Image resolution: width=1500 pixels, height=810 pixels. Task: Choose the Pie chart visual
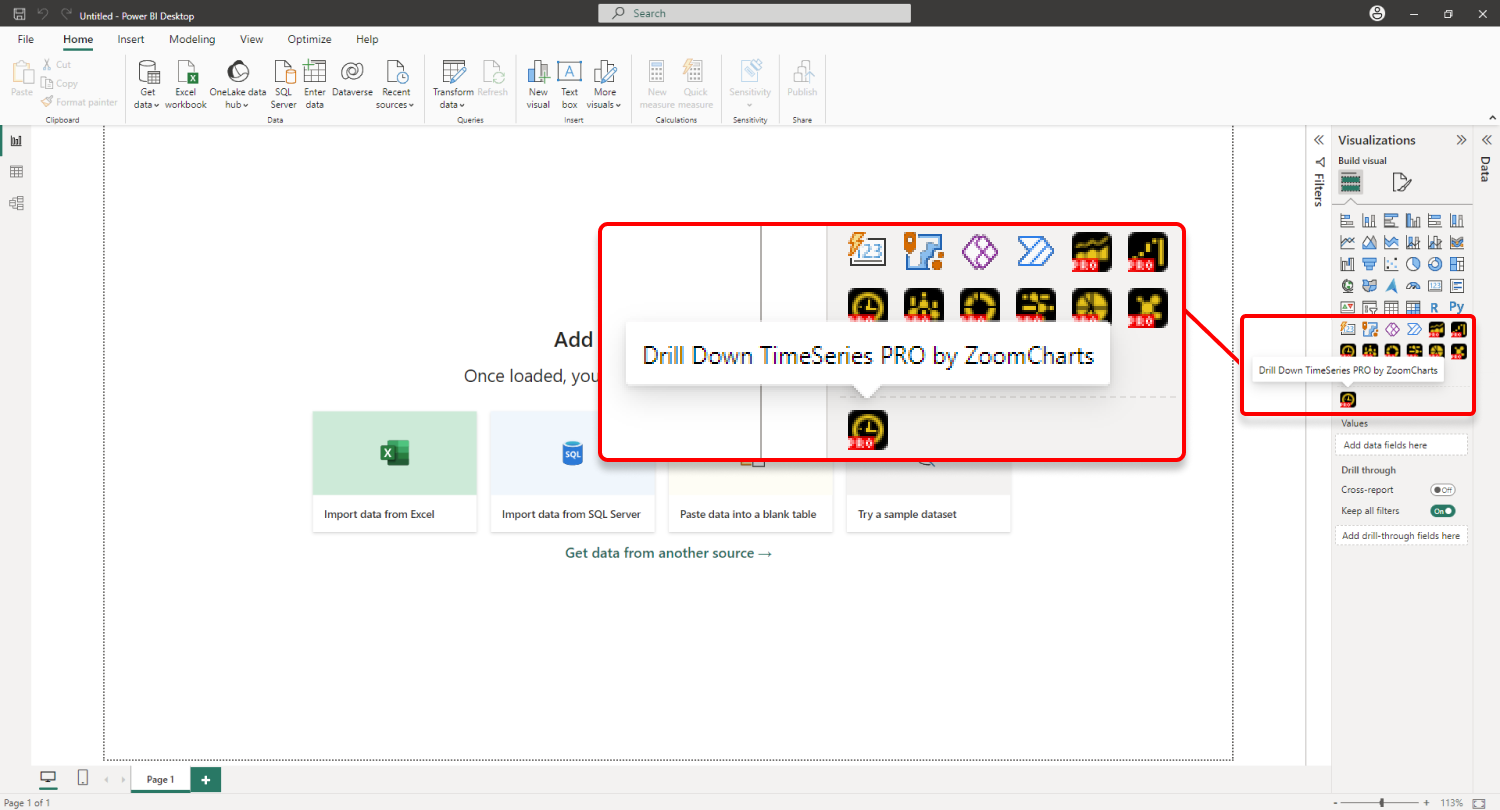click(x=1413, y=264)
